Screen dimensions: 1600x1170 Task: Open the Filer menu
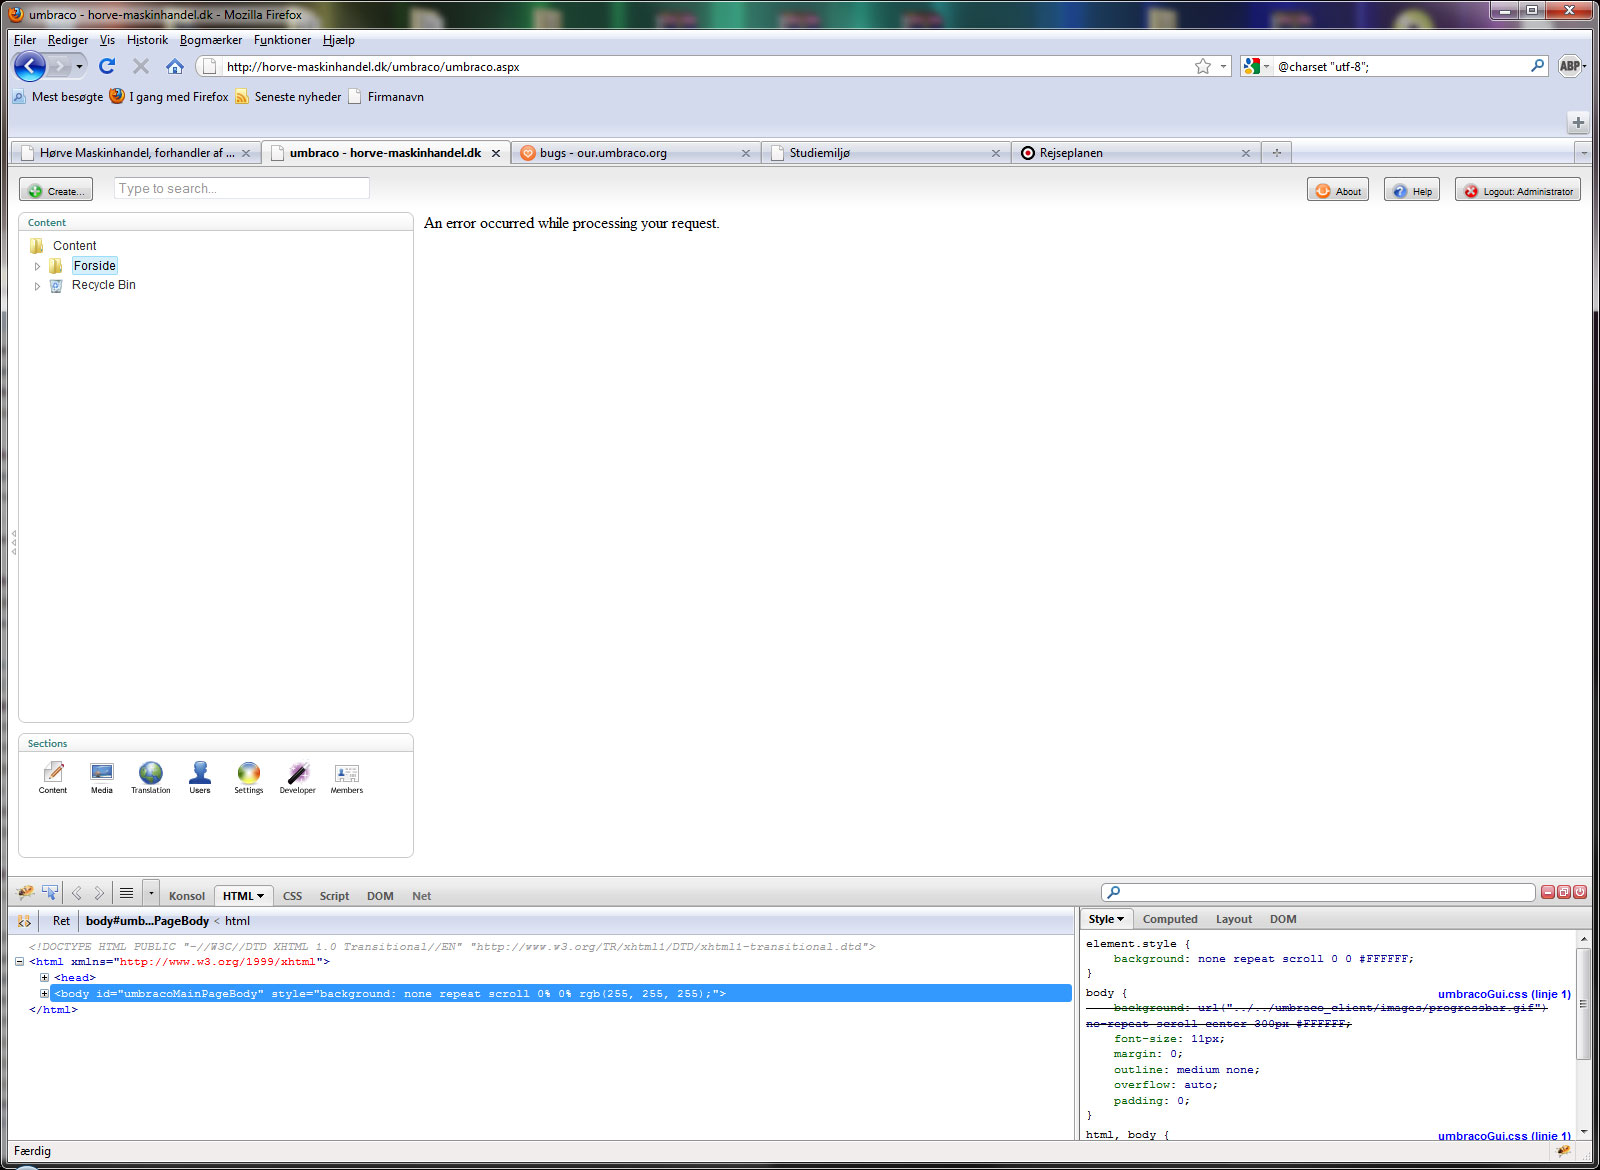(25, 40)
